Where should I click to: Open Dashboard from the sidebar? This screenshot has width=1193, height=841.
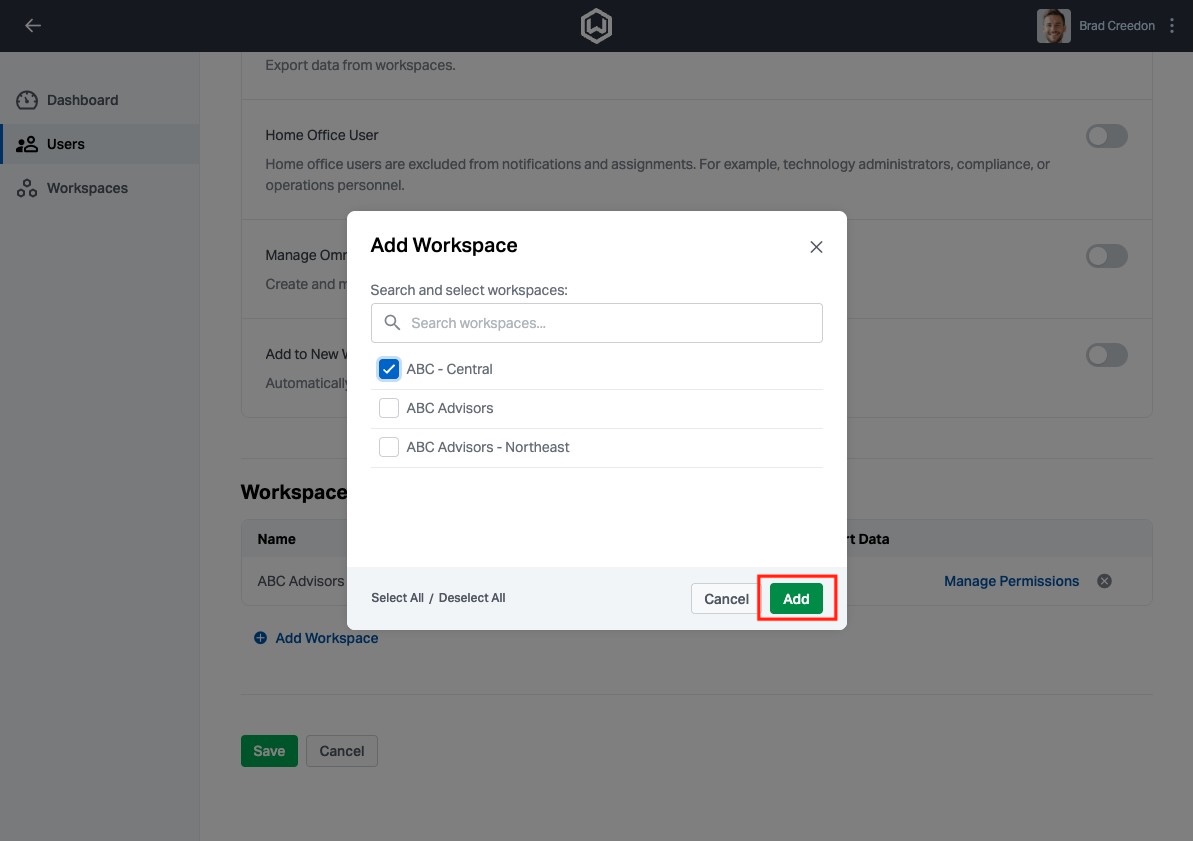(82, 100)
